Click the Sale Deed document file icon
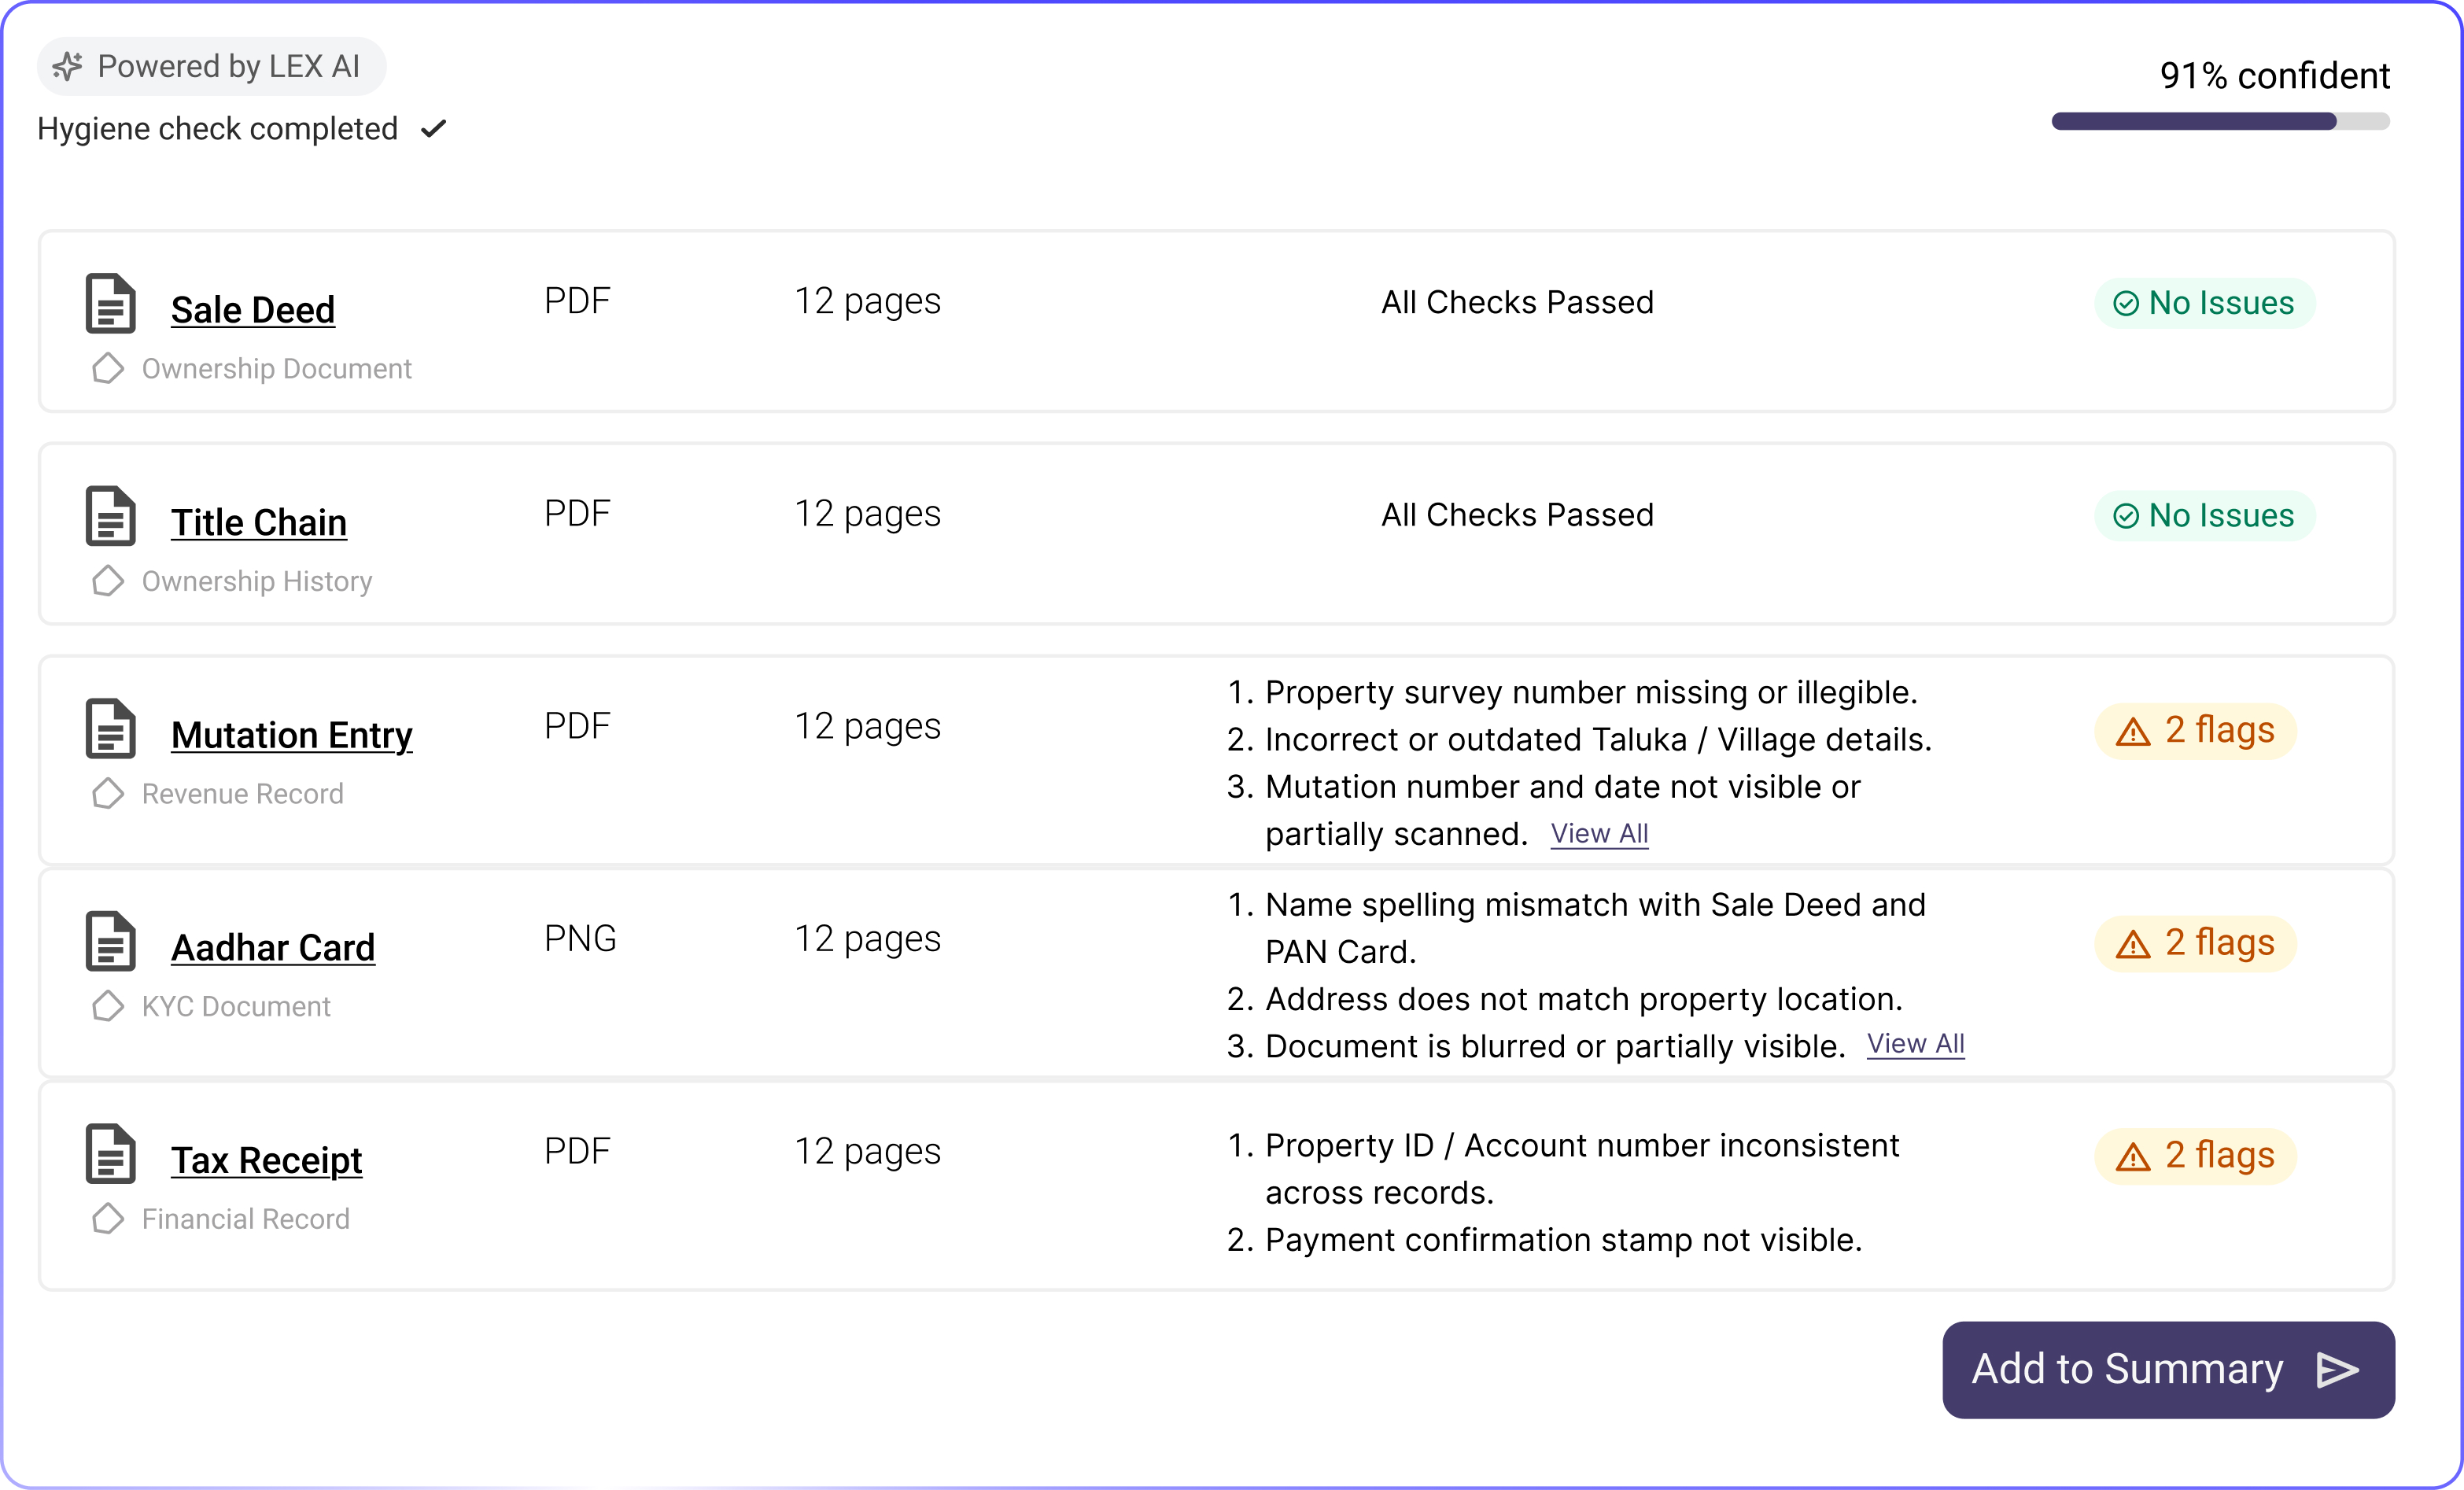The image size is (2464, 1490). (x=110, y=303)
